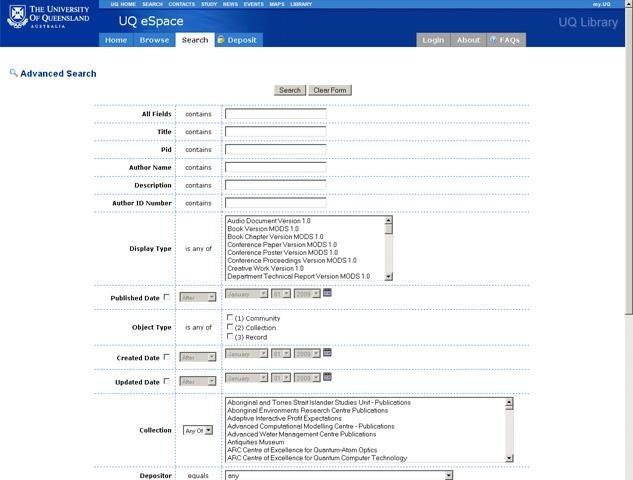
Task: Open Published Date day dropdown
Action: click(x=281, y=294)
